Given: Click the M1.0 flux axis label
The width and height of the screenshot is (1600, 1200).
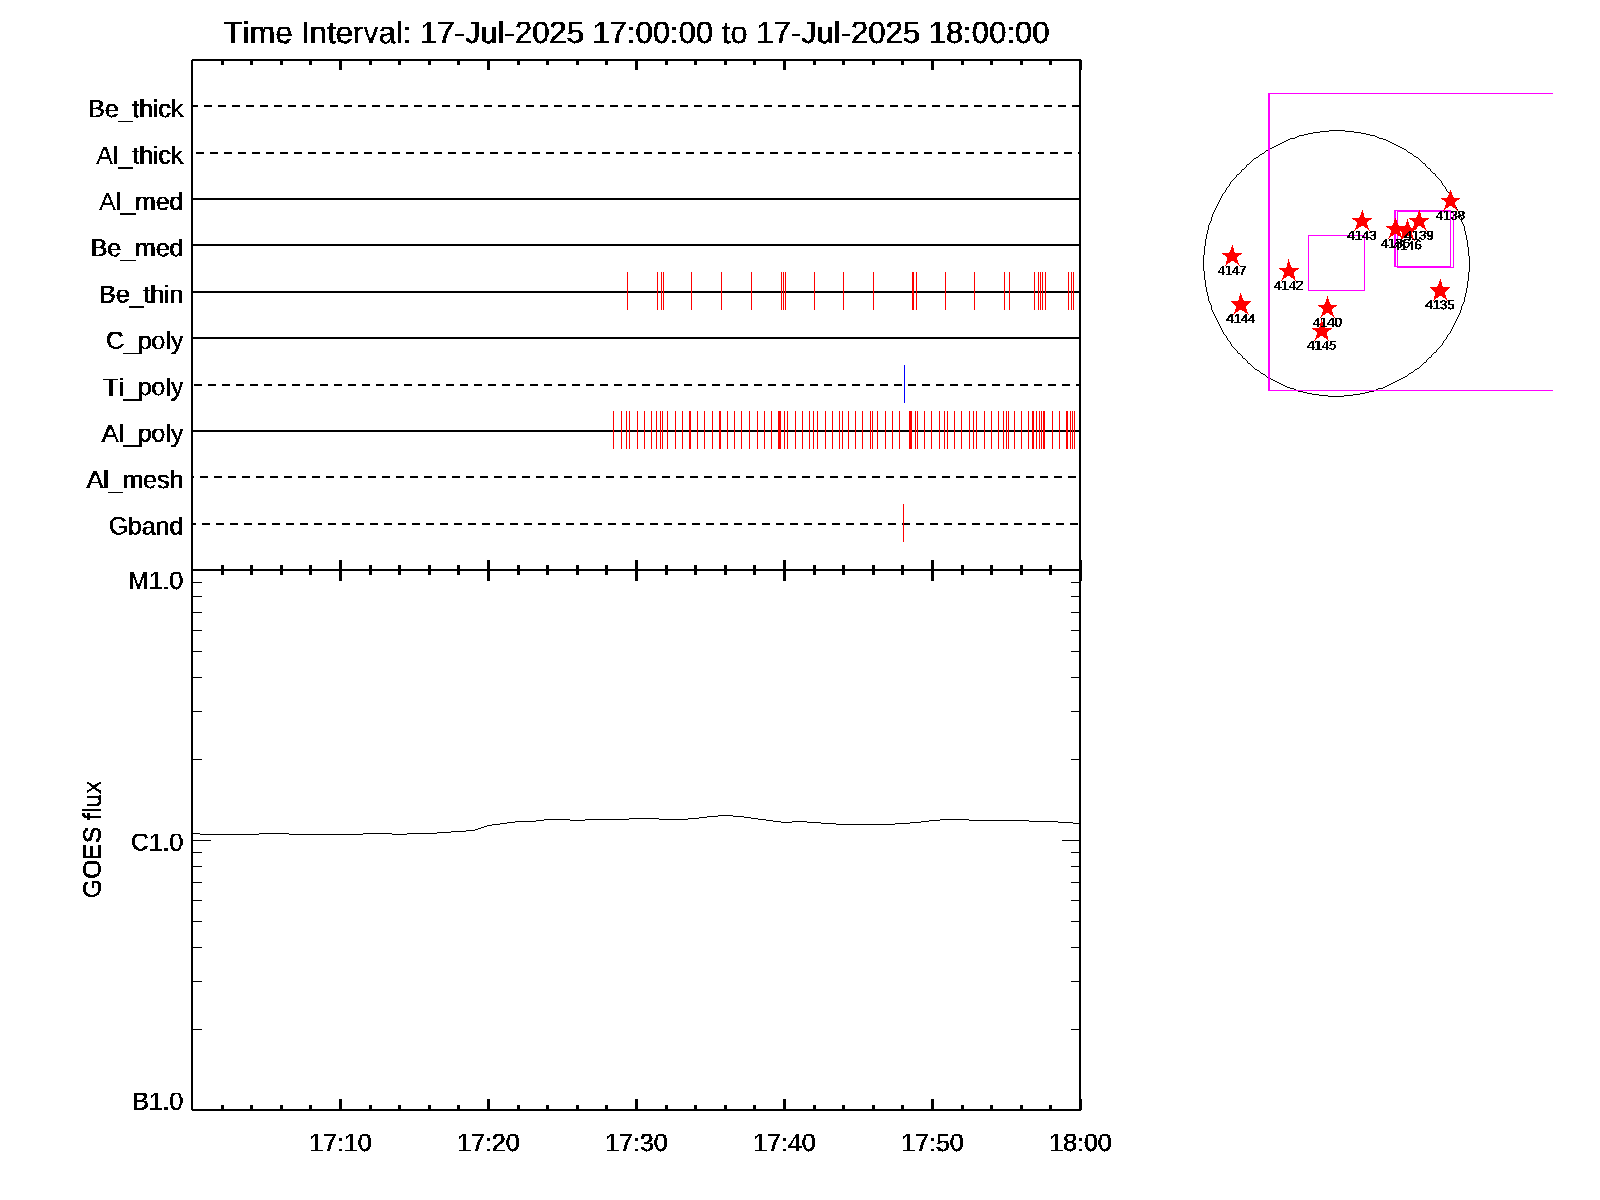Looking at the screenshot, I should (156, 581).
